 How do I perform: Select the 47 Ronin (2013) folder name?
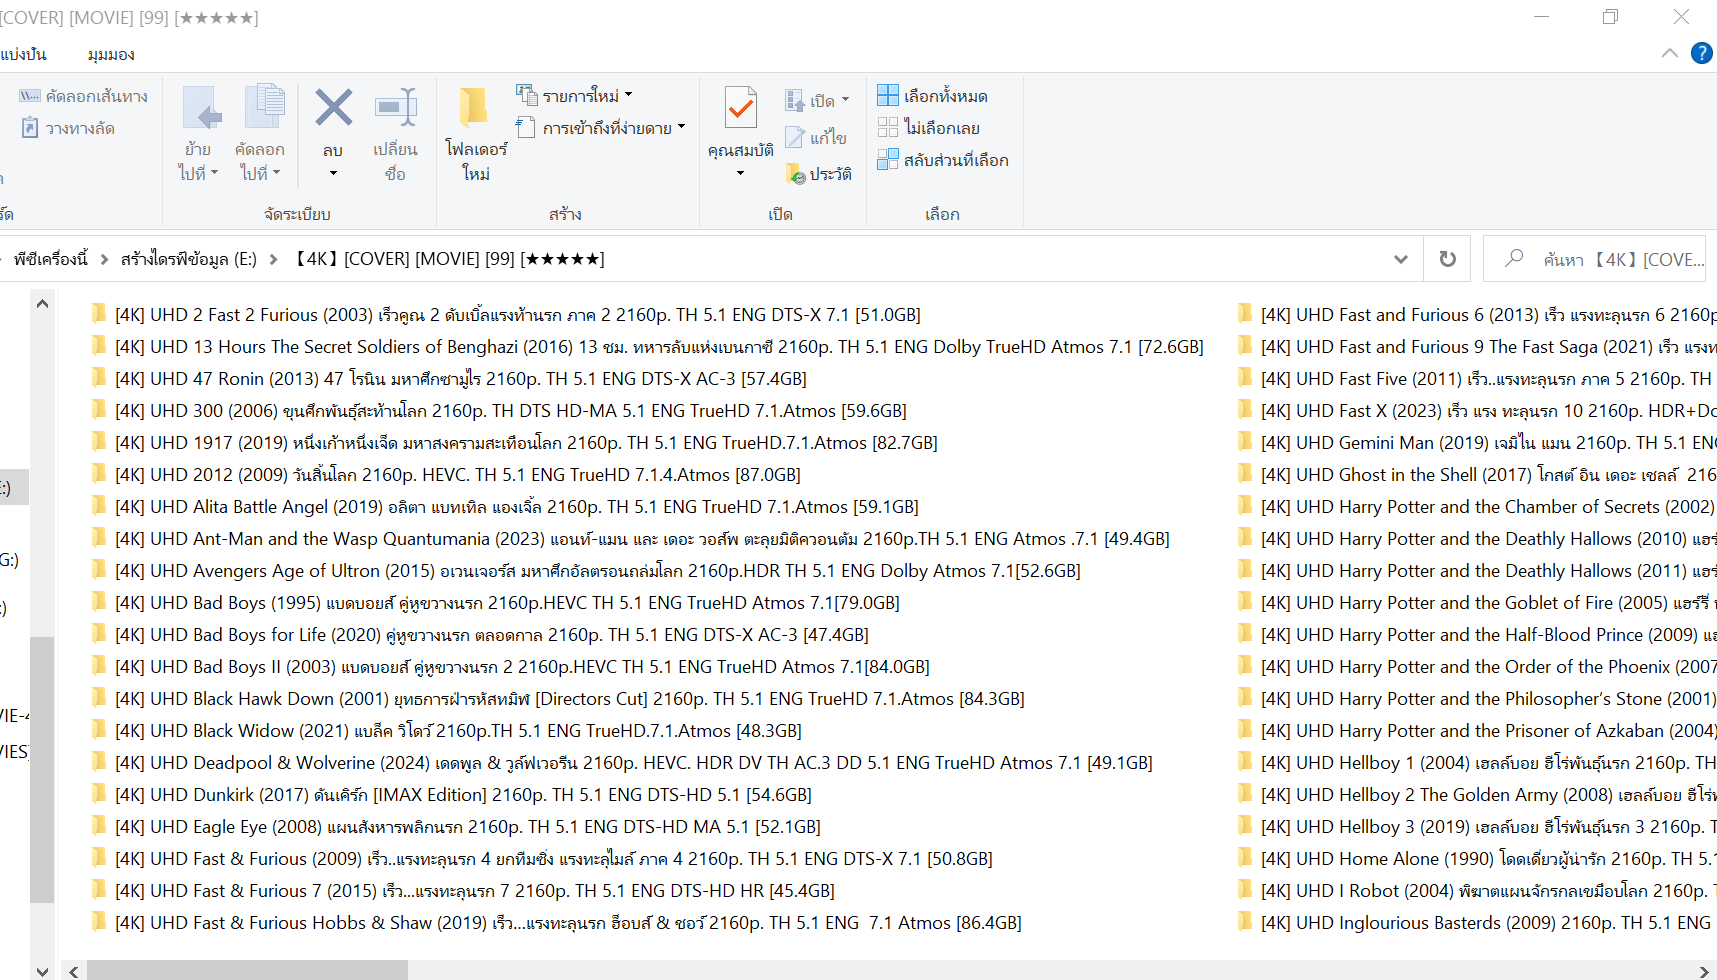click(x=460, y=378)
